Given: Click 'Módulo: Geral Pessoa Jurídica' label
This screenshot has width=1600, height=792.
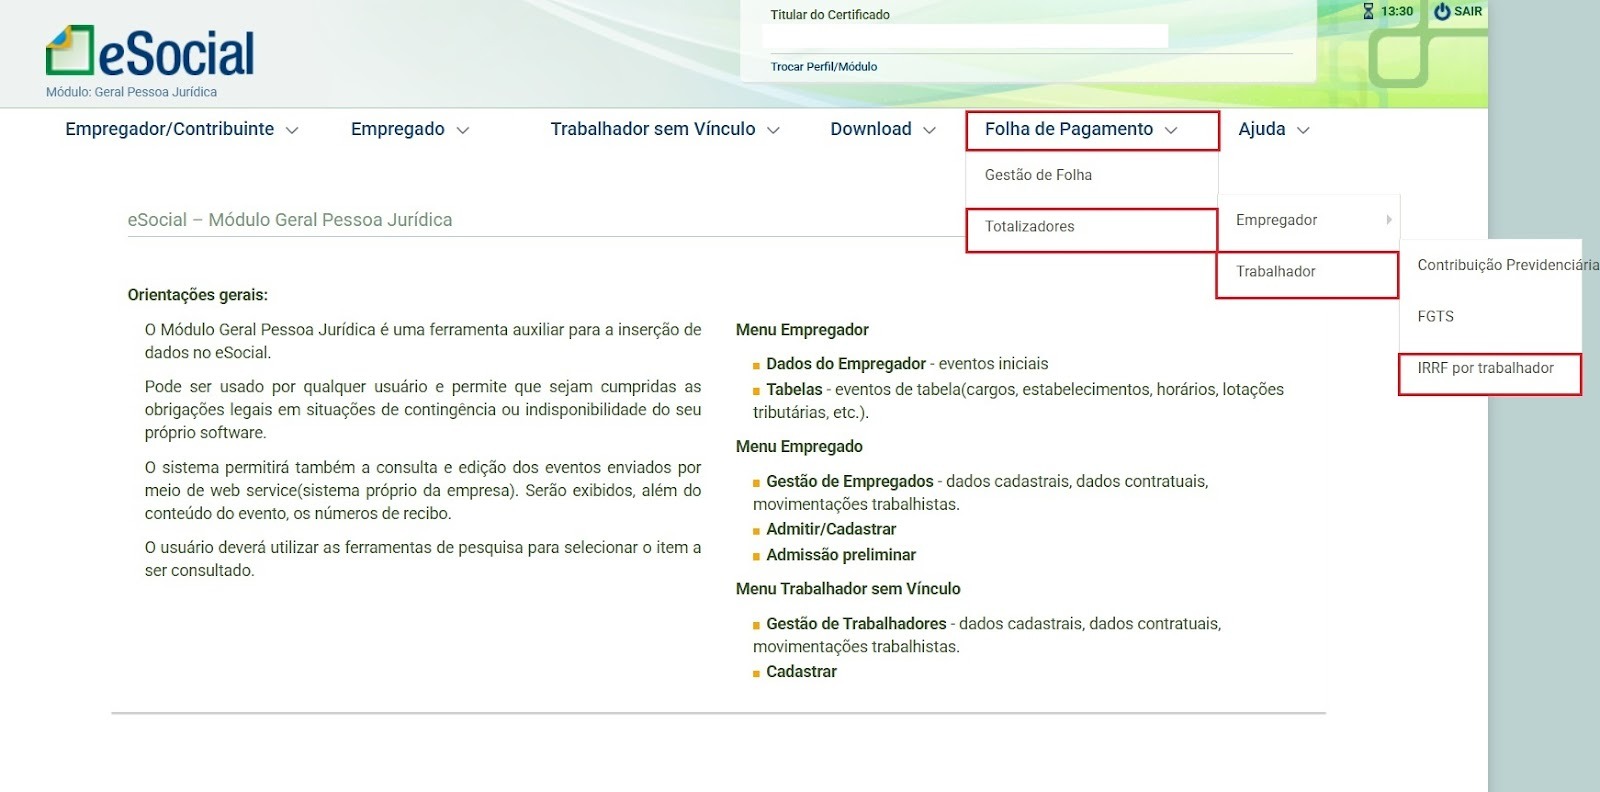Looking at the screenshot, I should (x=131, y=92).
